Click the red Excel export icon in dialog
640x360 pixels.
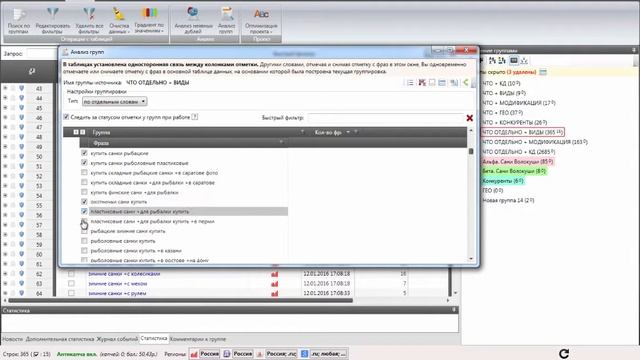(422, 83)
